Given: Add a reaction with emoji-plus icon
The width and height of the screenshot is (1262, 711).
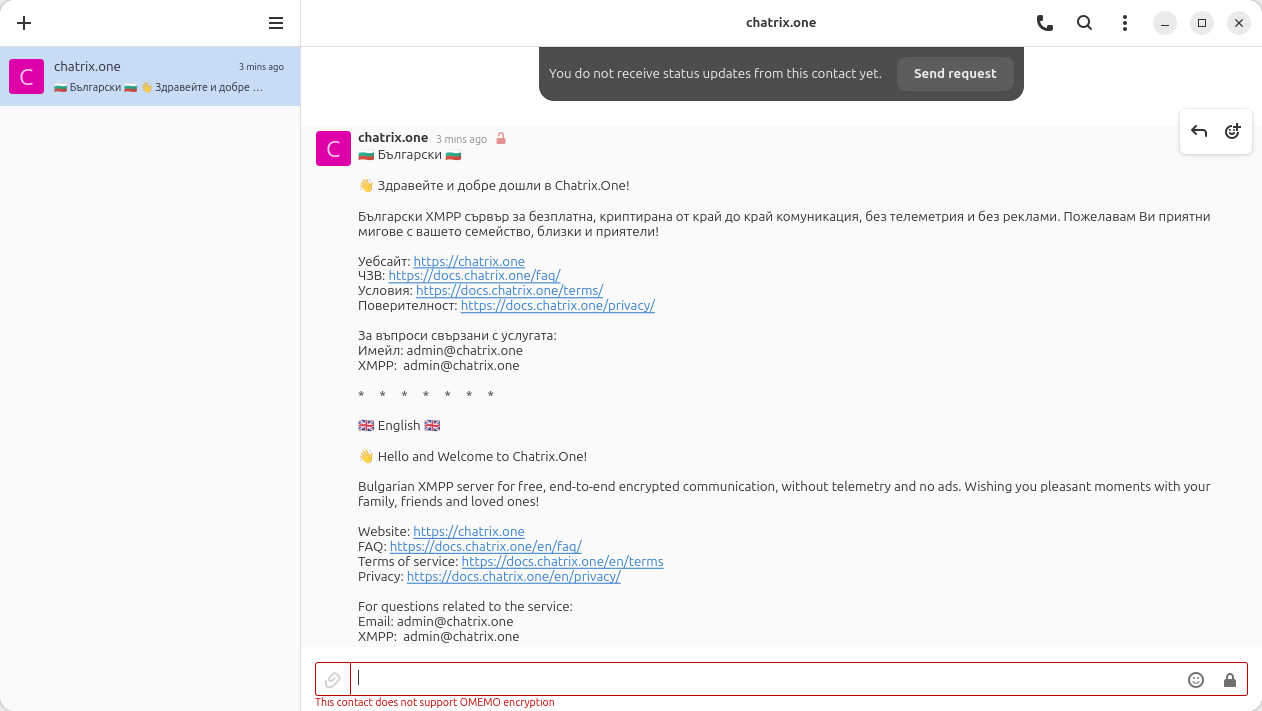Looking at the screenshot, I should pyautogui.click(x=1233, y=131).
